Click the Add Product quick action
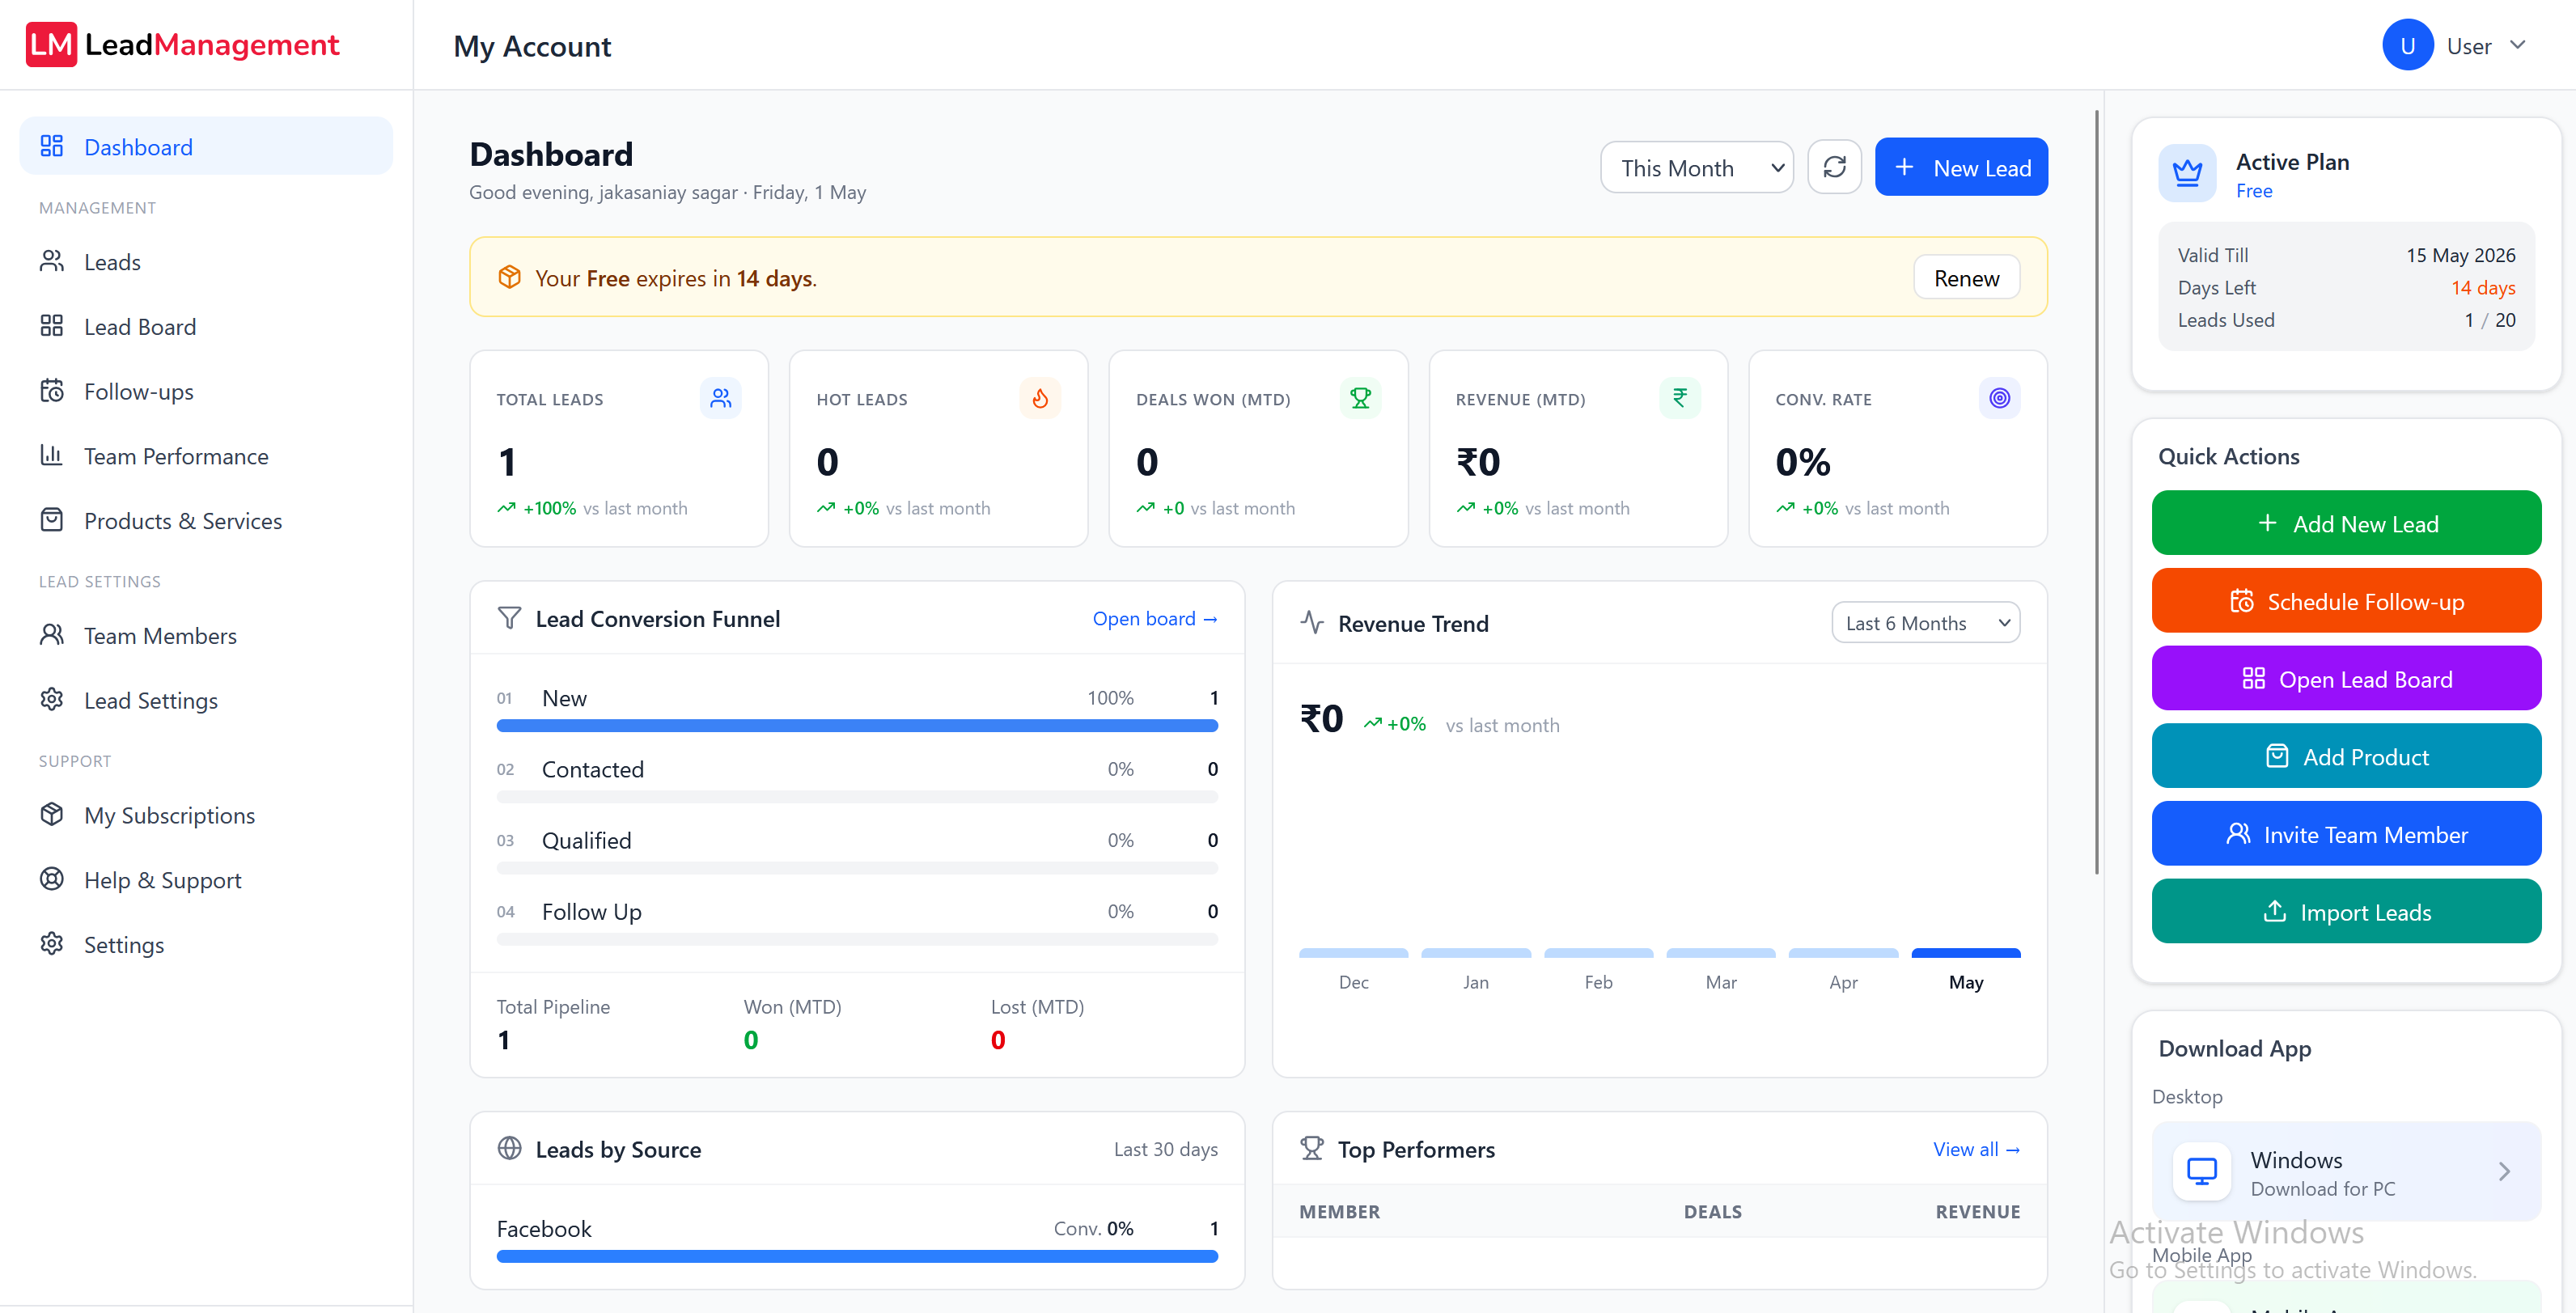This screenshot has height=1313, width=2576. tap(2346, 757)
